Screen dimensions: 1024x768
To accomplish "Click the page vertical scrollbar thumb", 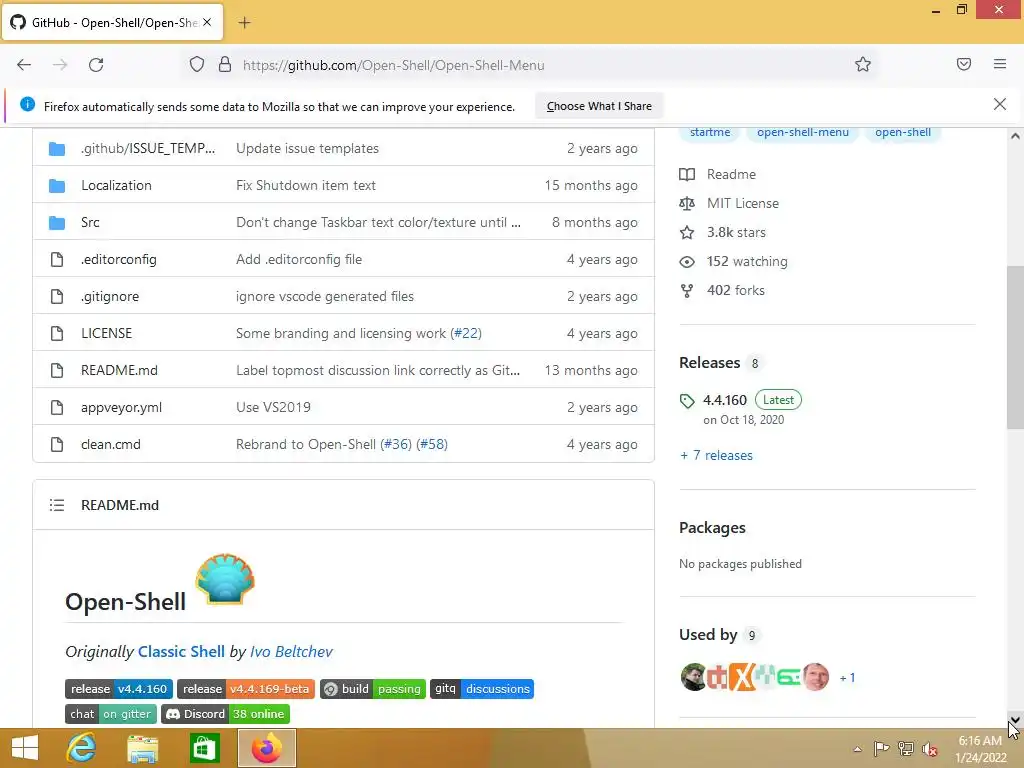I will tap(1014, 347).
